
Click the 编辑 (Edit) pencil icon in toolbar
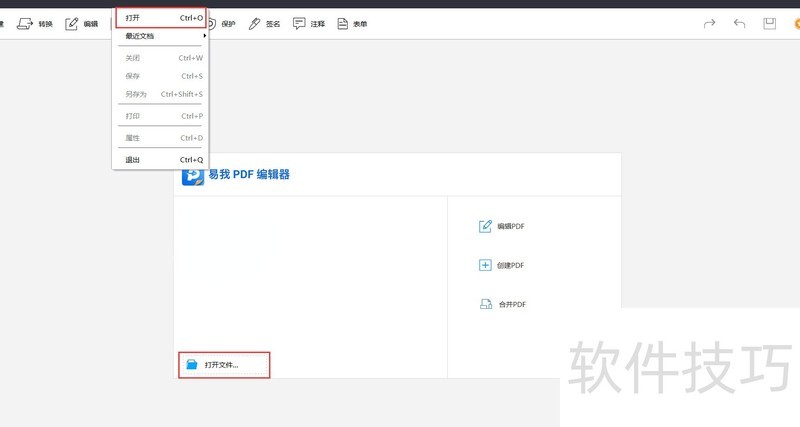point(71,23)
